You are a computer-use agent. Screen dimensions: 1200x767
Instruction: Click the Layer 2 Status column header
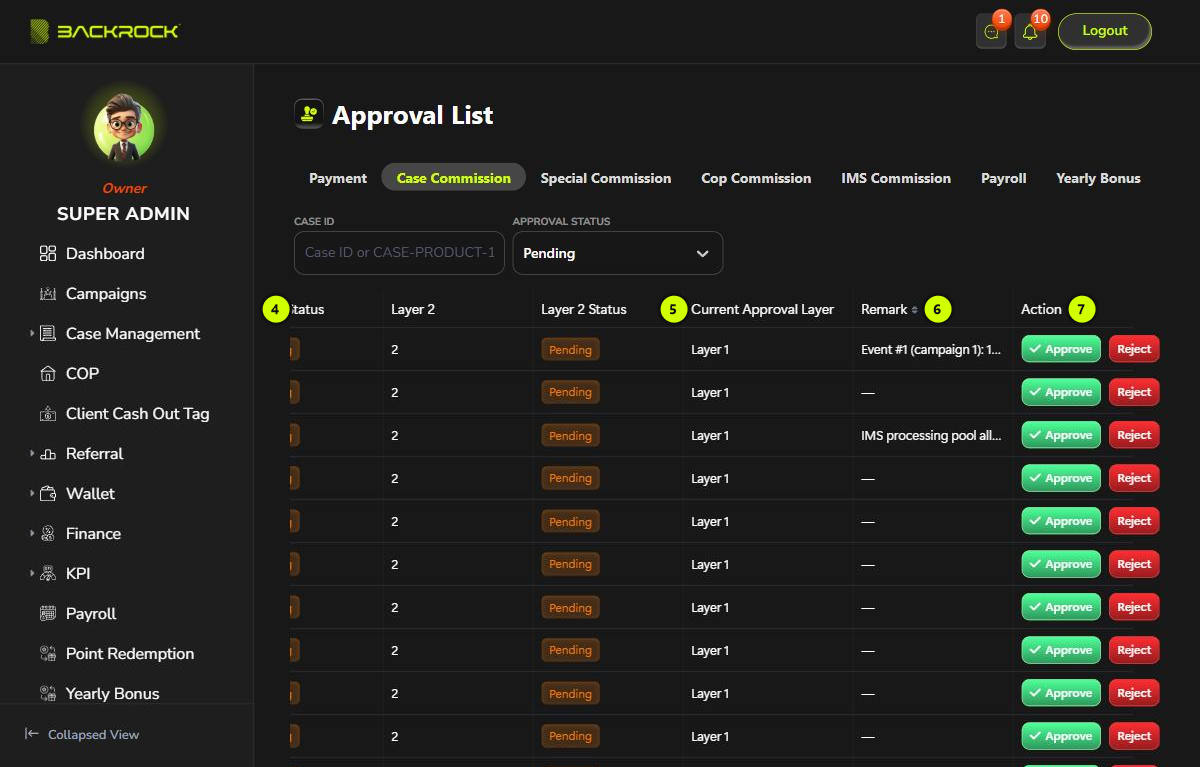584,310
